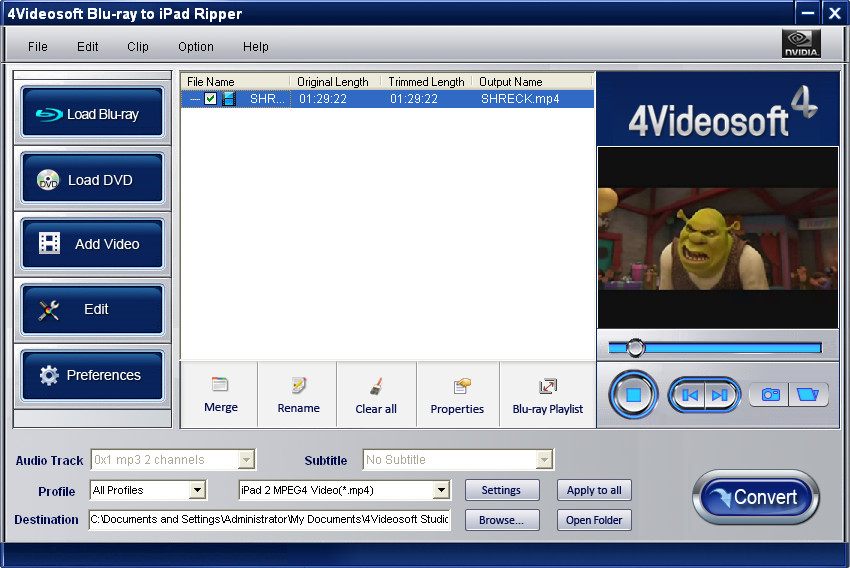Open Preferences with the gear icon
This screenshot has width=850, height=568.
click(x=91, y=375)
